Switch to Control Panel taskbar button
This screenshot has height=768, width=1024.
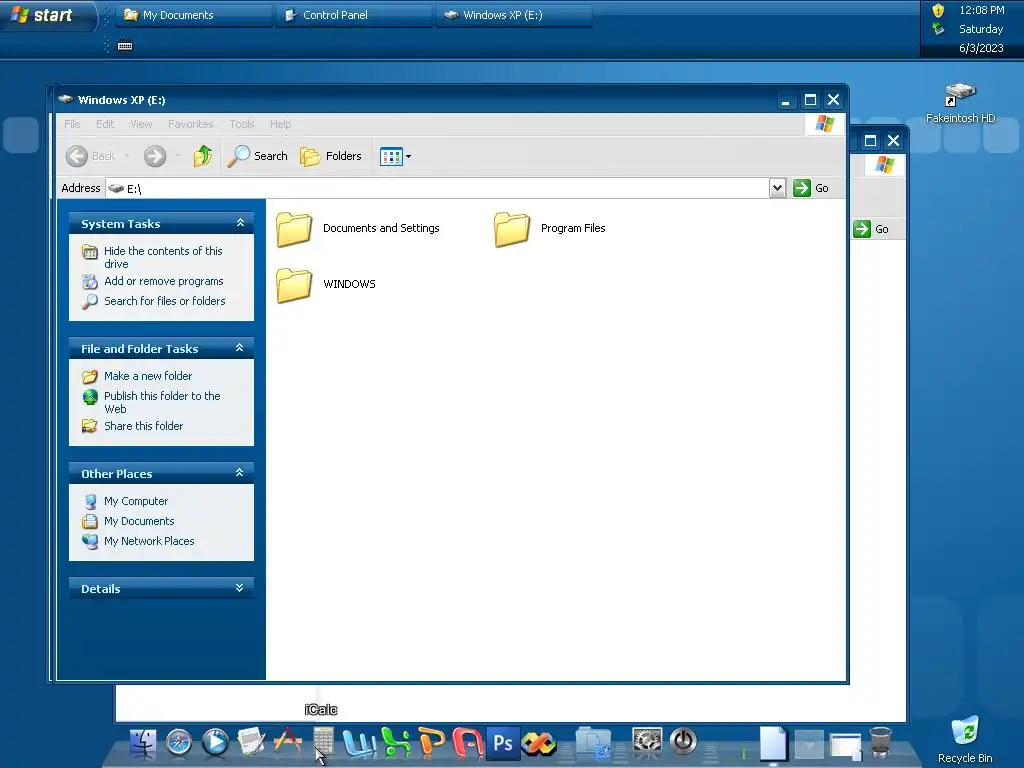pyautogui.click(x=353, y=15)
